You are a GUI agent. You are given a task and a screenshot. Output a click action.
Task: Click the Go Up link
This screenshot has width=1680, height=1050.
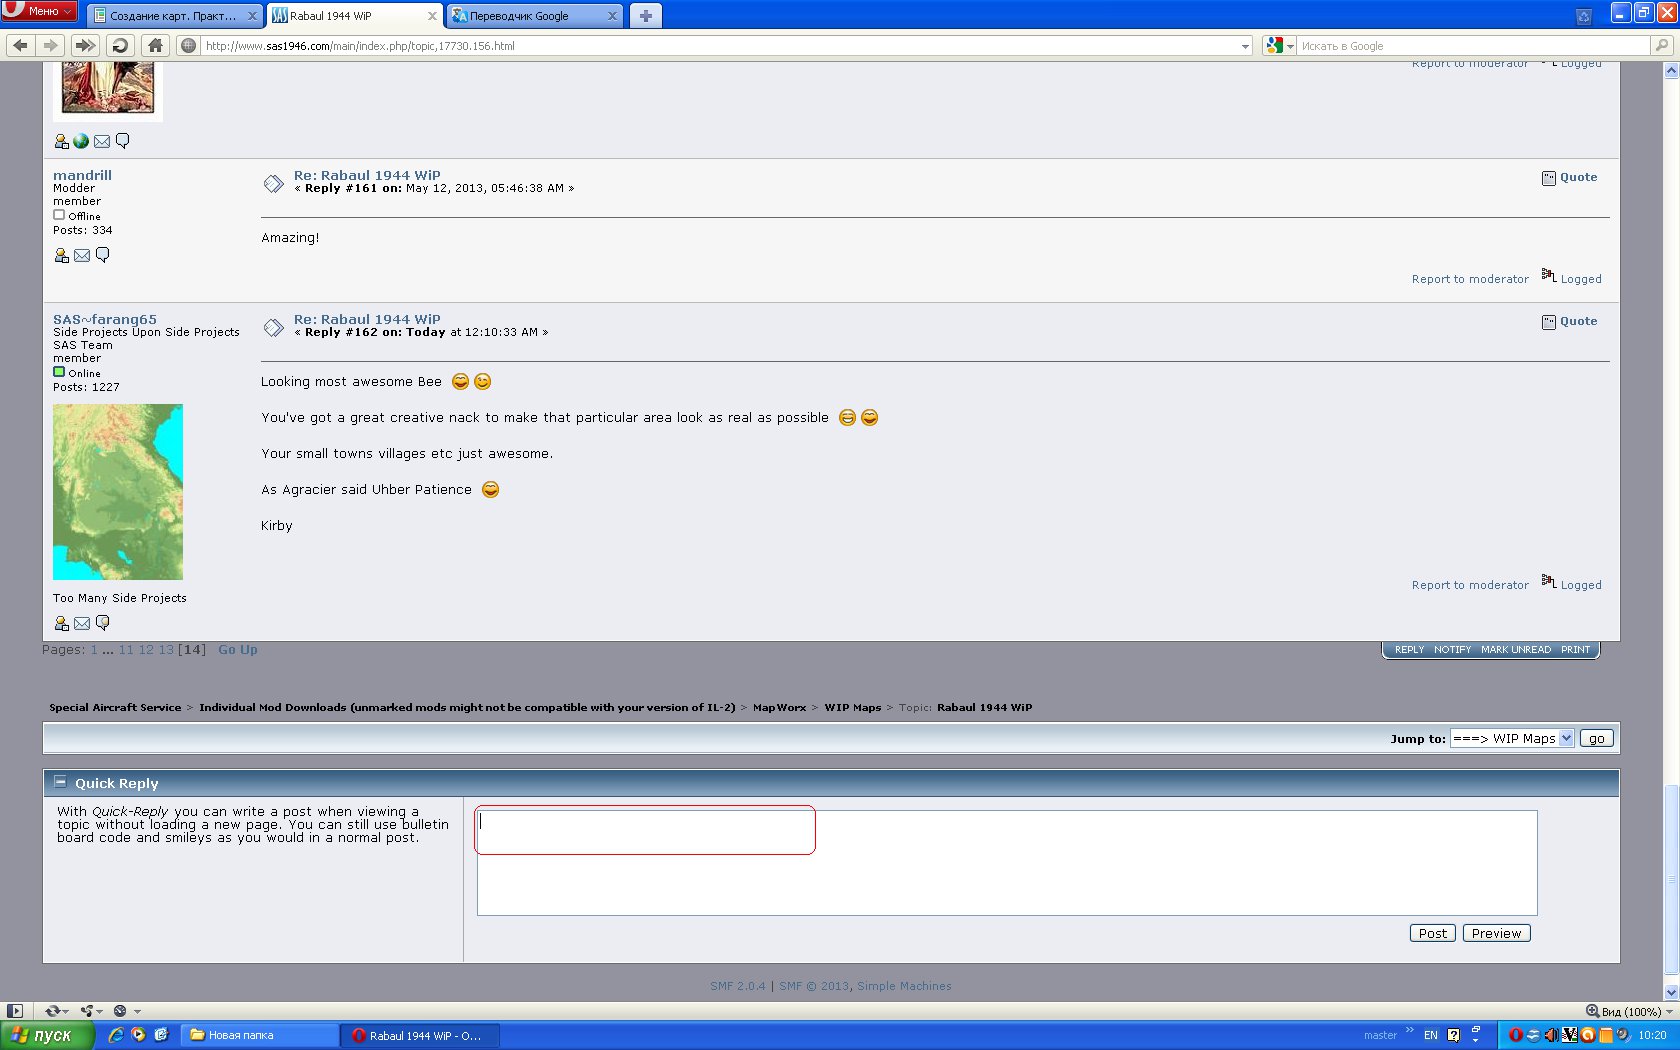click(238, 650)
